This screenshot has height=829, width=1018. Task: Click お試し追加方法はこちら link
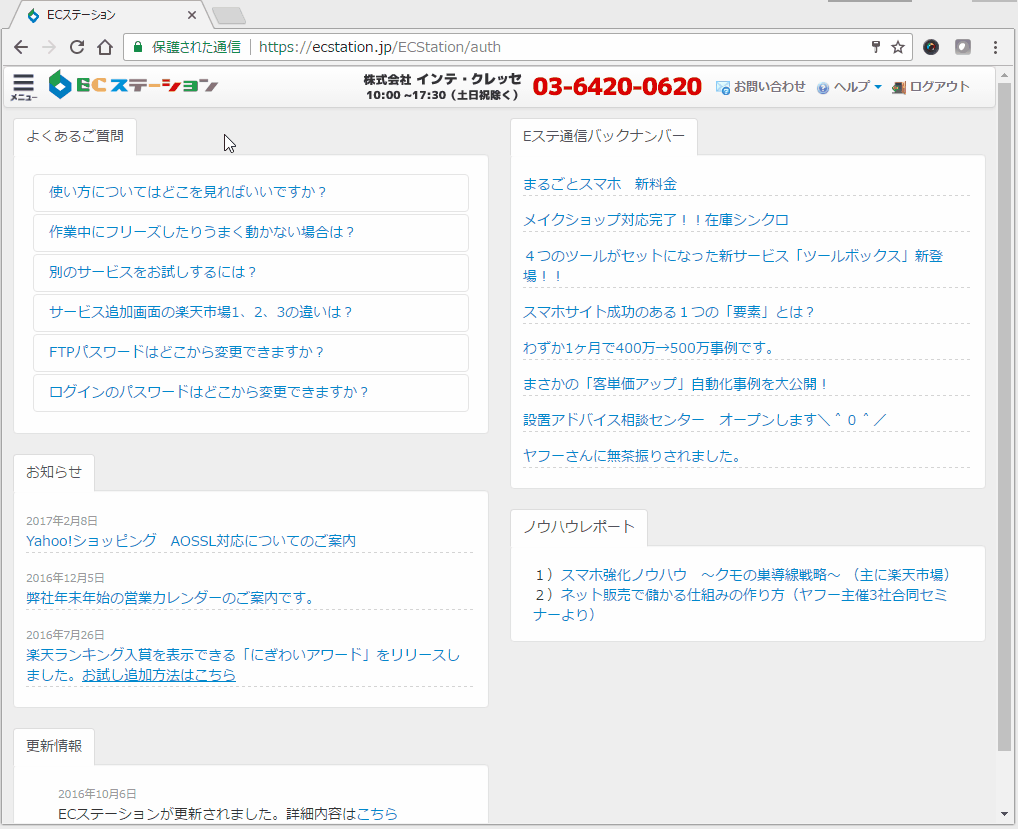[159, 675]
